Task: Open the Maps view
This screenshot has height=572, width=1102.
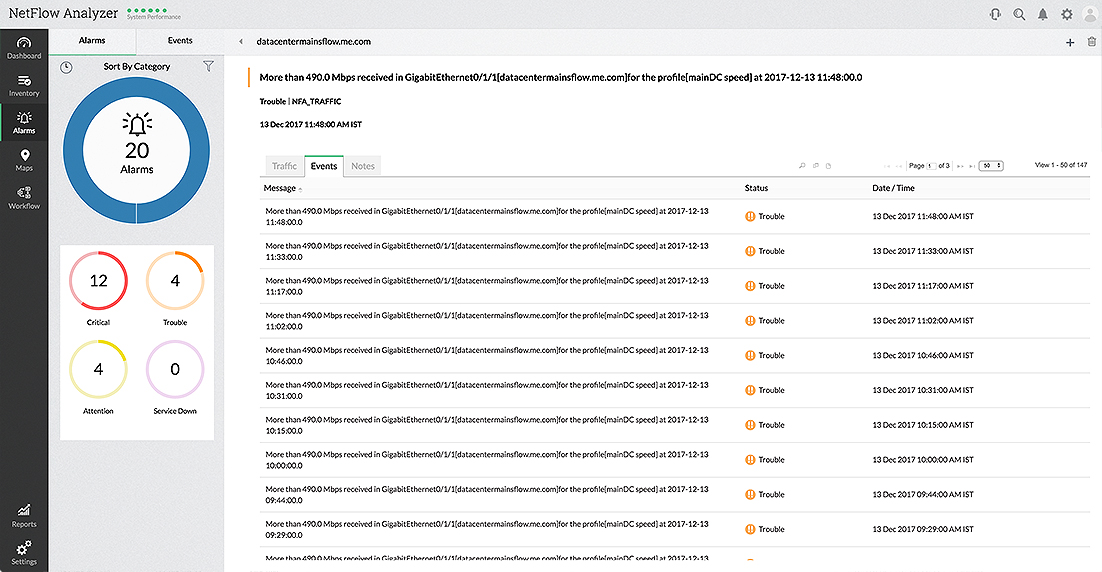Action: (x=24, y=160)
